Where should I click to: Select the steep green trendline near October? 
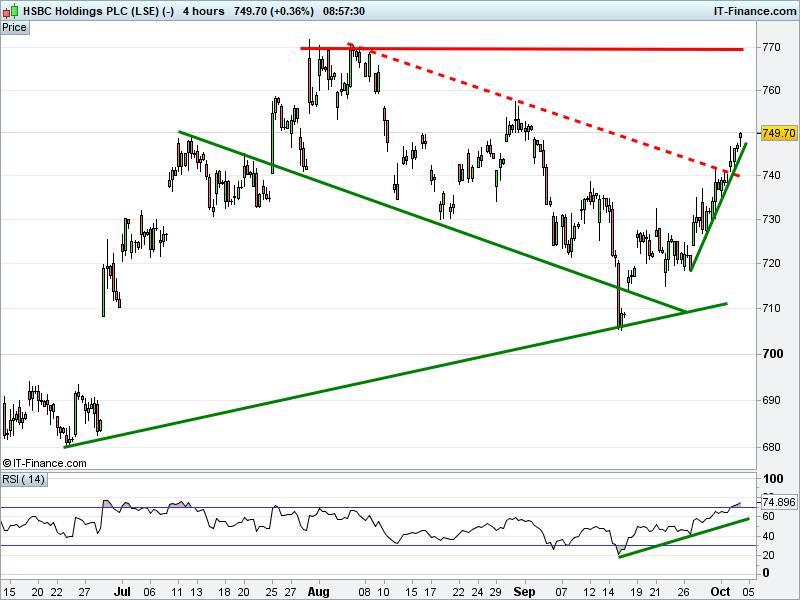coord(718,207)
